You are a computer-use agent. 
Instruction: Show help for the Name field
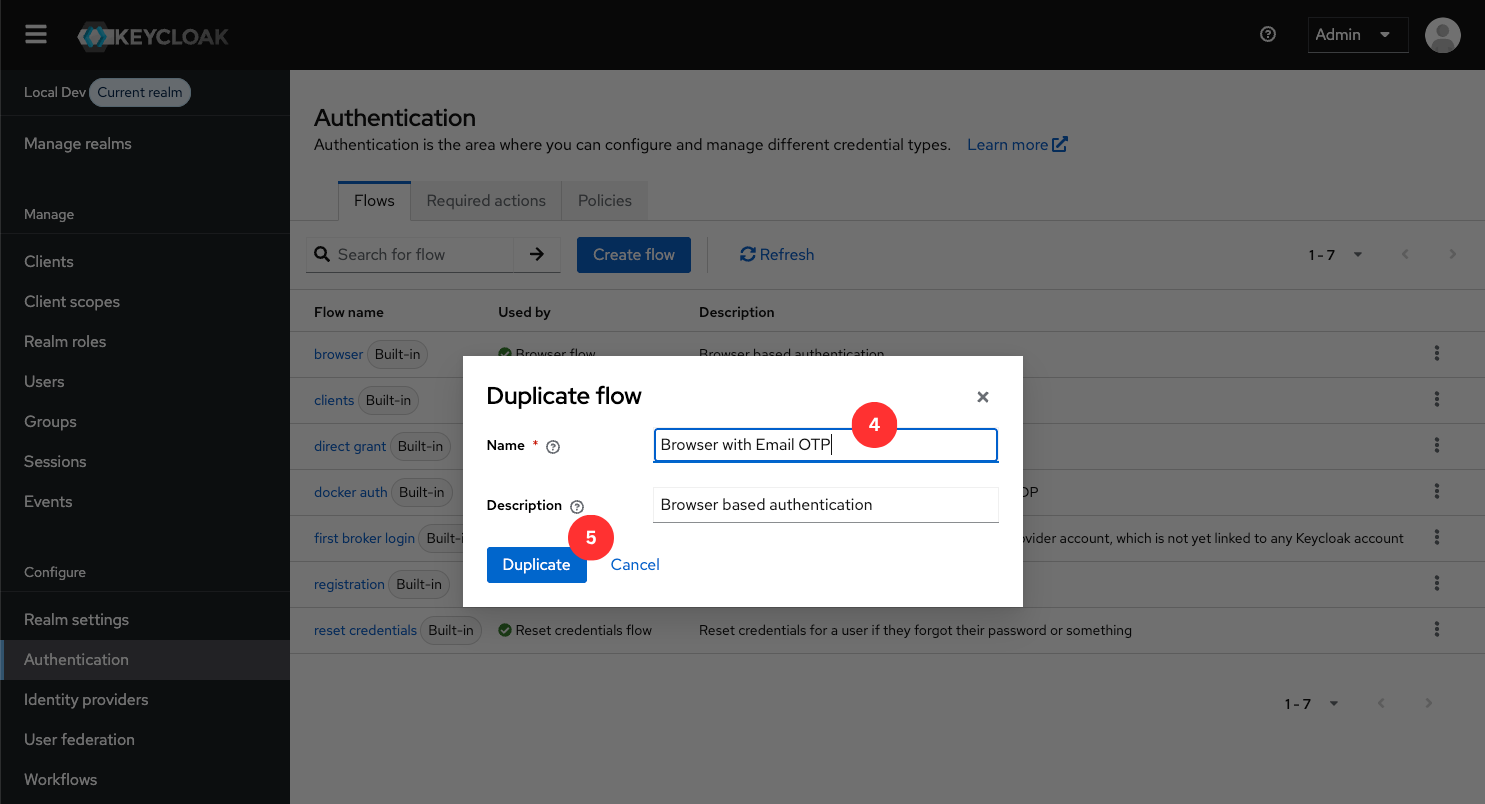[553, 447]
